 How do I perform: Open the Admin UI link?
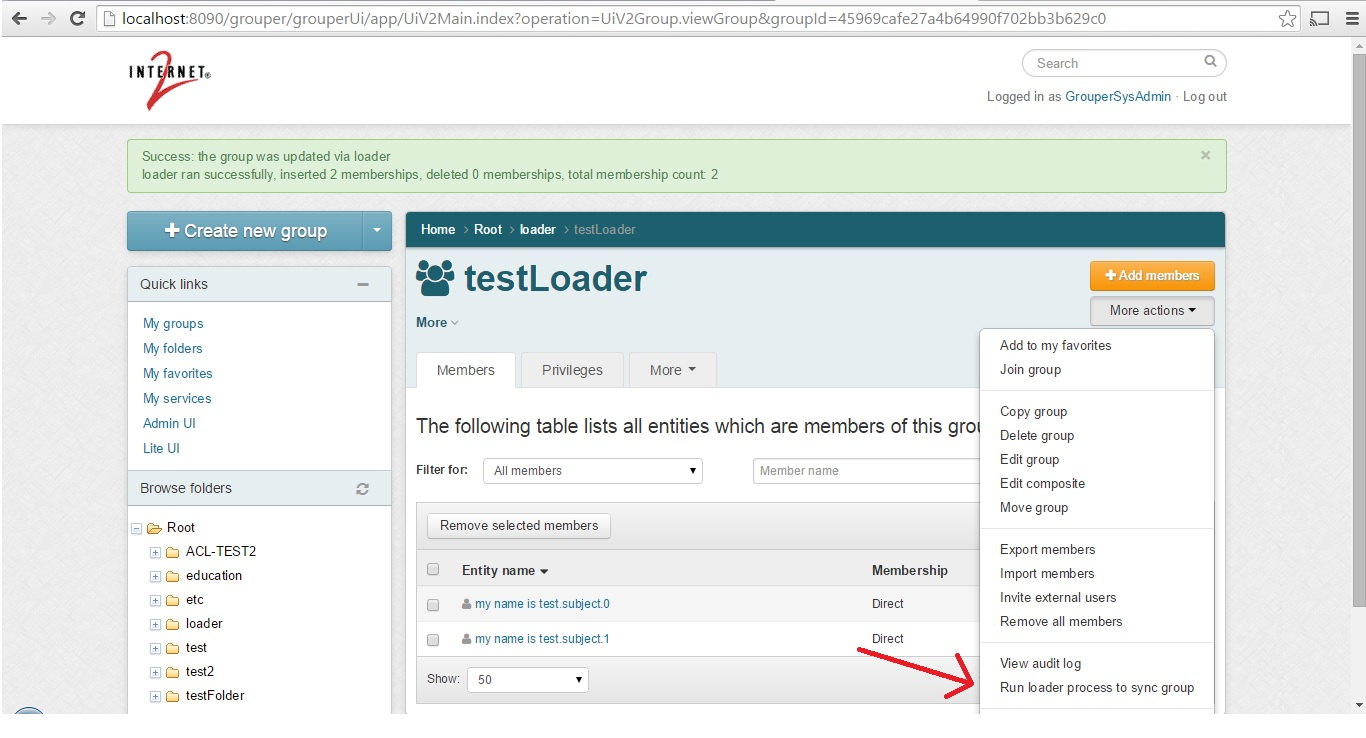pyautogui.click(x=169, y=424)
